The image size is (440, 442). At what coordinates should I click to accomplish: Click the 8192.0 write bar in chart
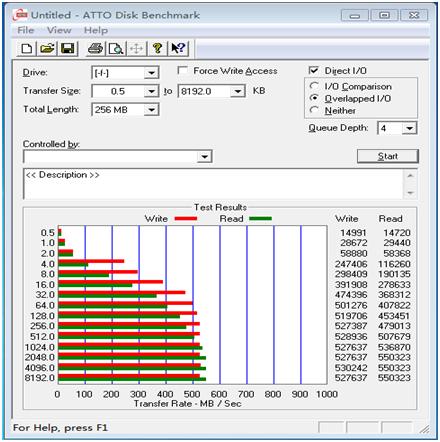tap(129, 376)
